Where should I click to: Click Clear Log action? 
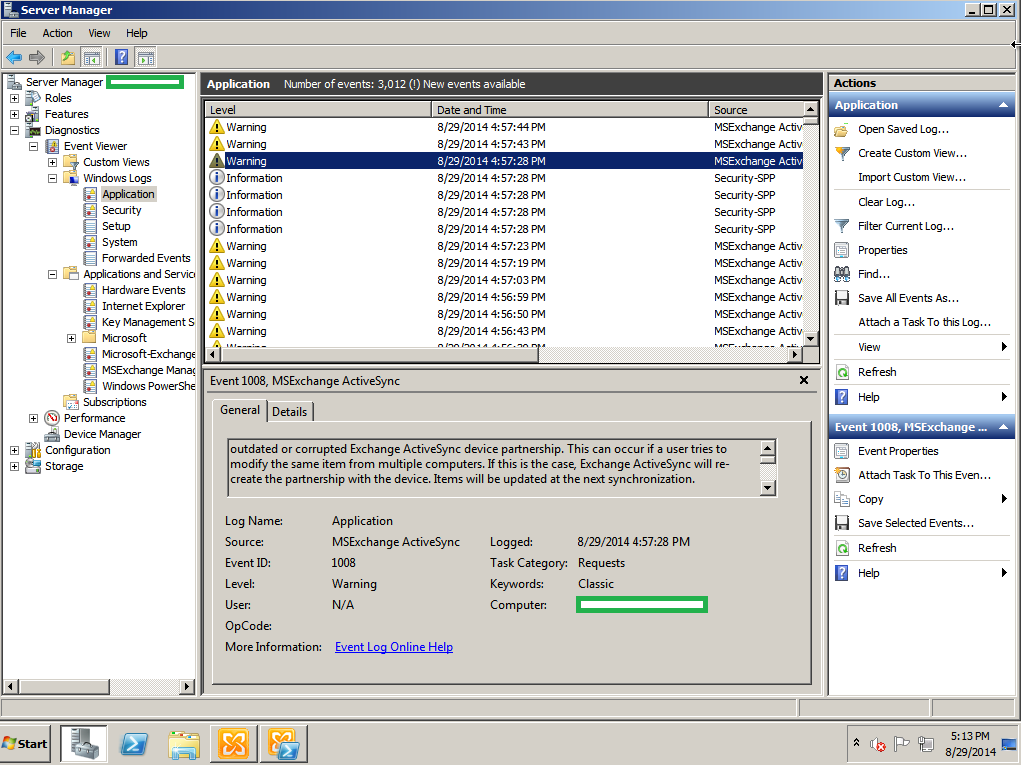coord(886,202)
